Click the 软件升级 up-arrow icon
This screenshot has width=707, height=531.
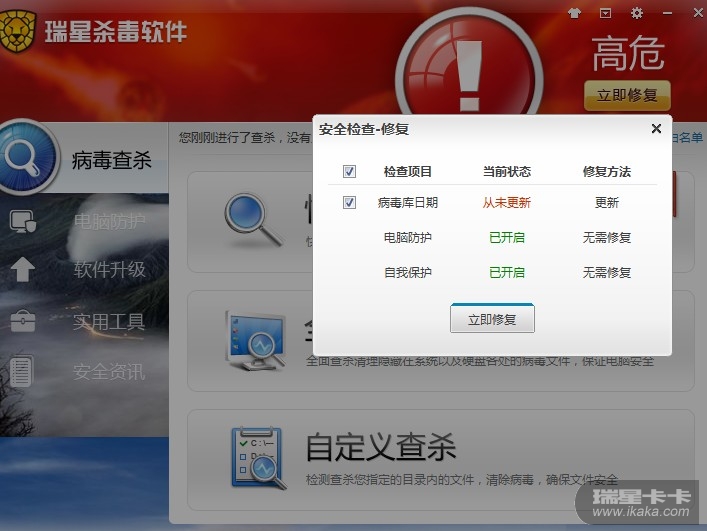point(23,270)
